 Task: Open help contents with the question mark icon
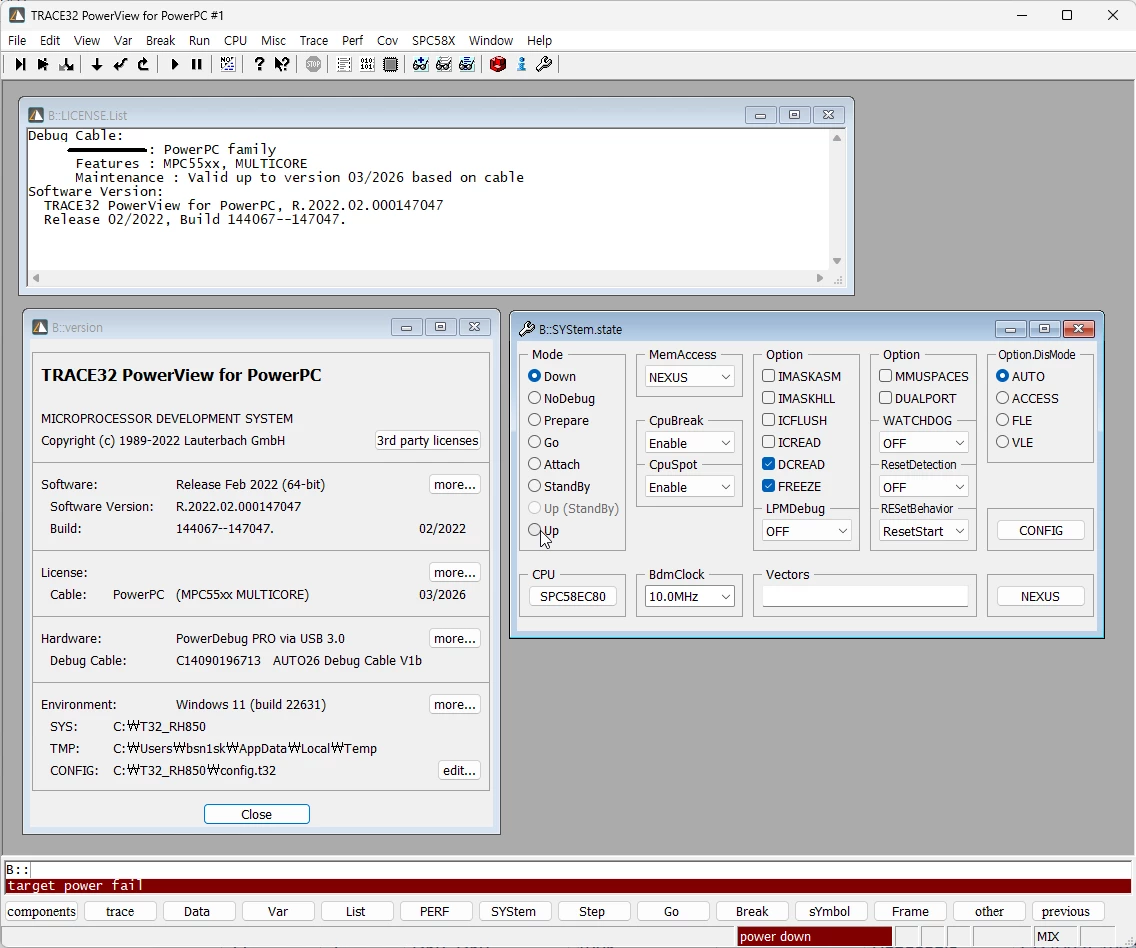tap(259, 64)
